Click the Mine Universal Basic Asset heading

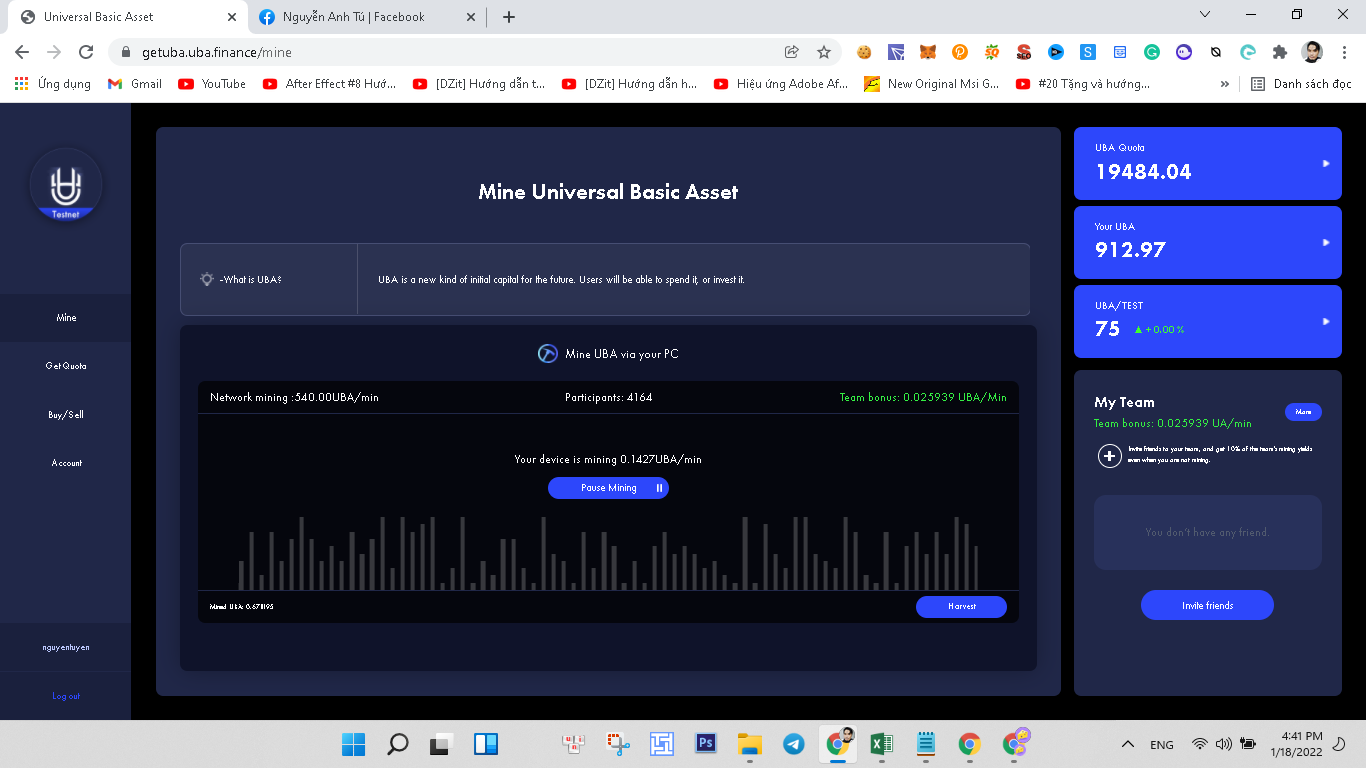(608, 192)
